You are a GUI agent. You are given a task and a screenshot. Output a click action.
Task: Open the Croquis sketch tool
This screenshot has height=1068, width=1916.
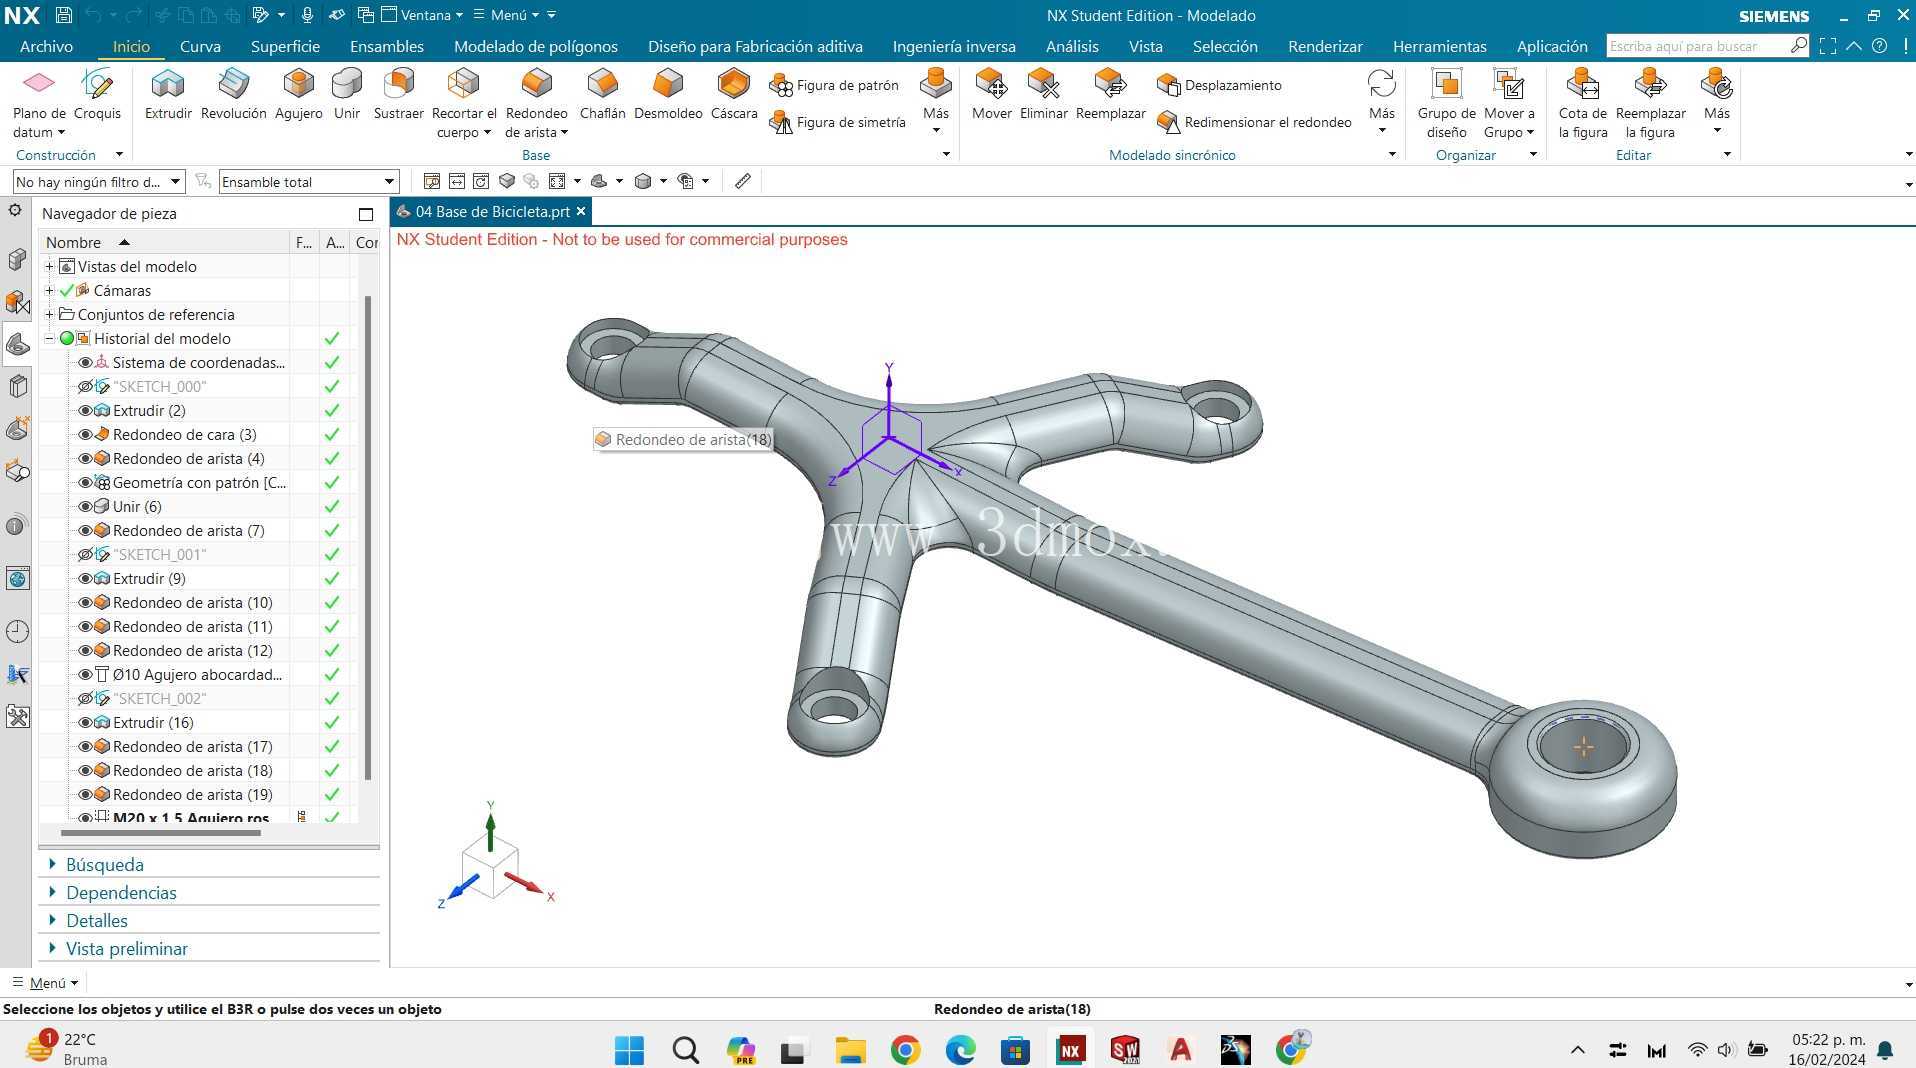pos(97,95)
